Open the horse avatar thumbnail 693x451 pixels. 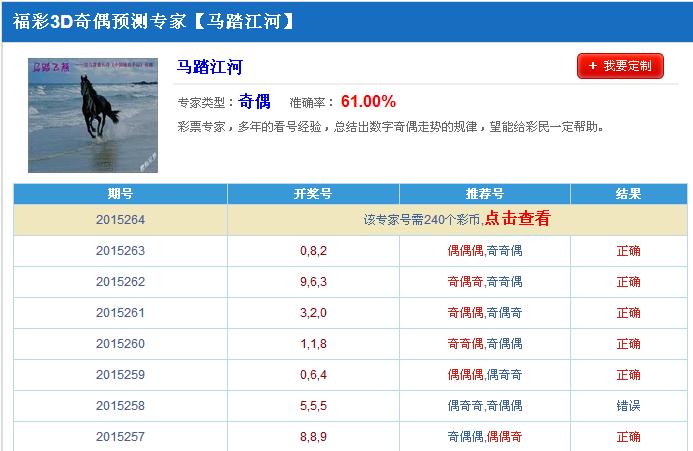tap(93, 115)
